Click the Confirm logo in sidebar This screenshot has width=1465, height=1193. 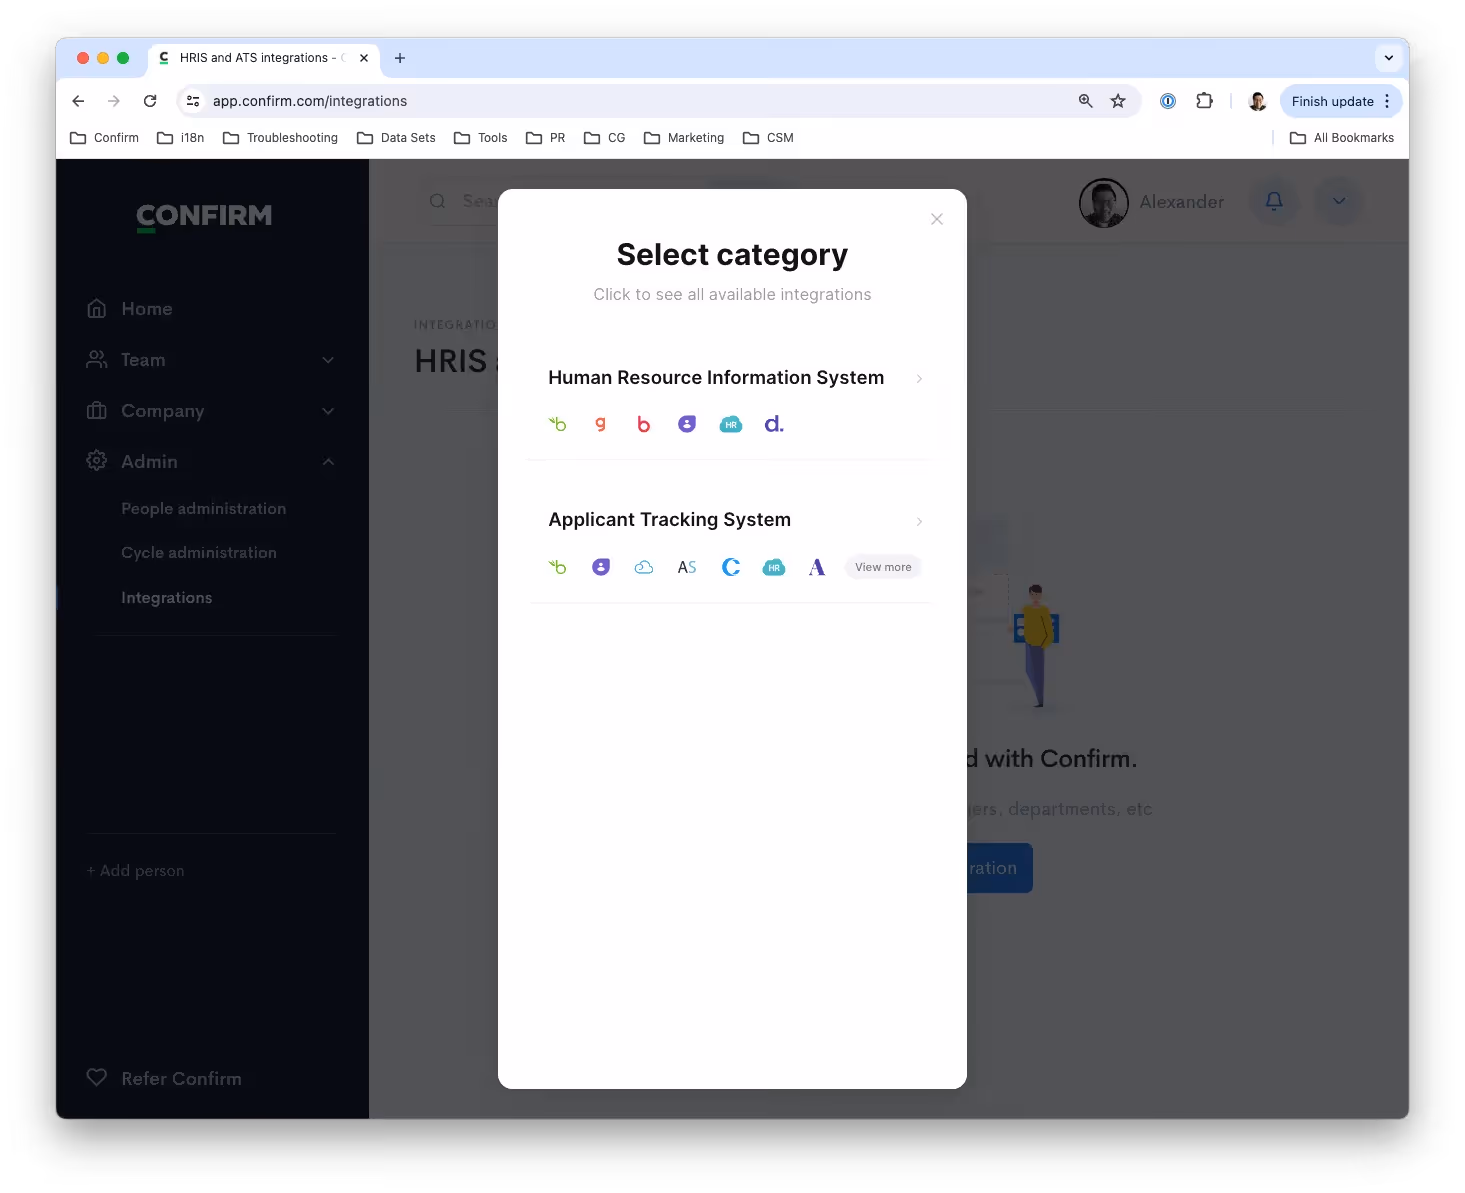(204, 216)
